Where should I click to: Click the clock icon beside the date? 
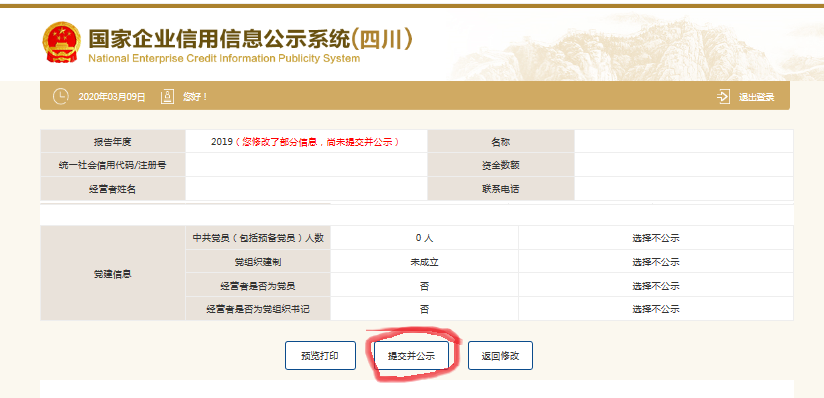[x=61, y=97]
